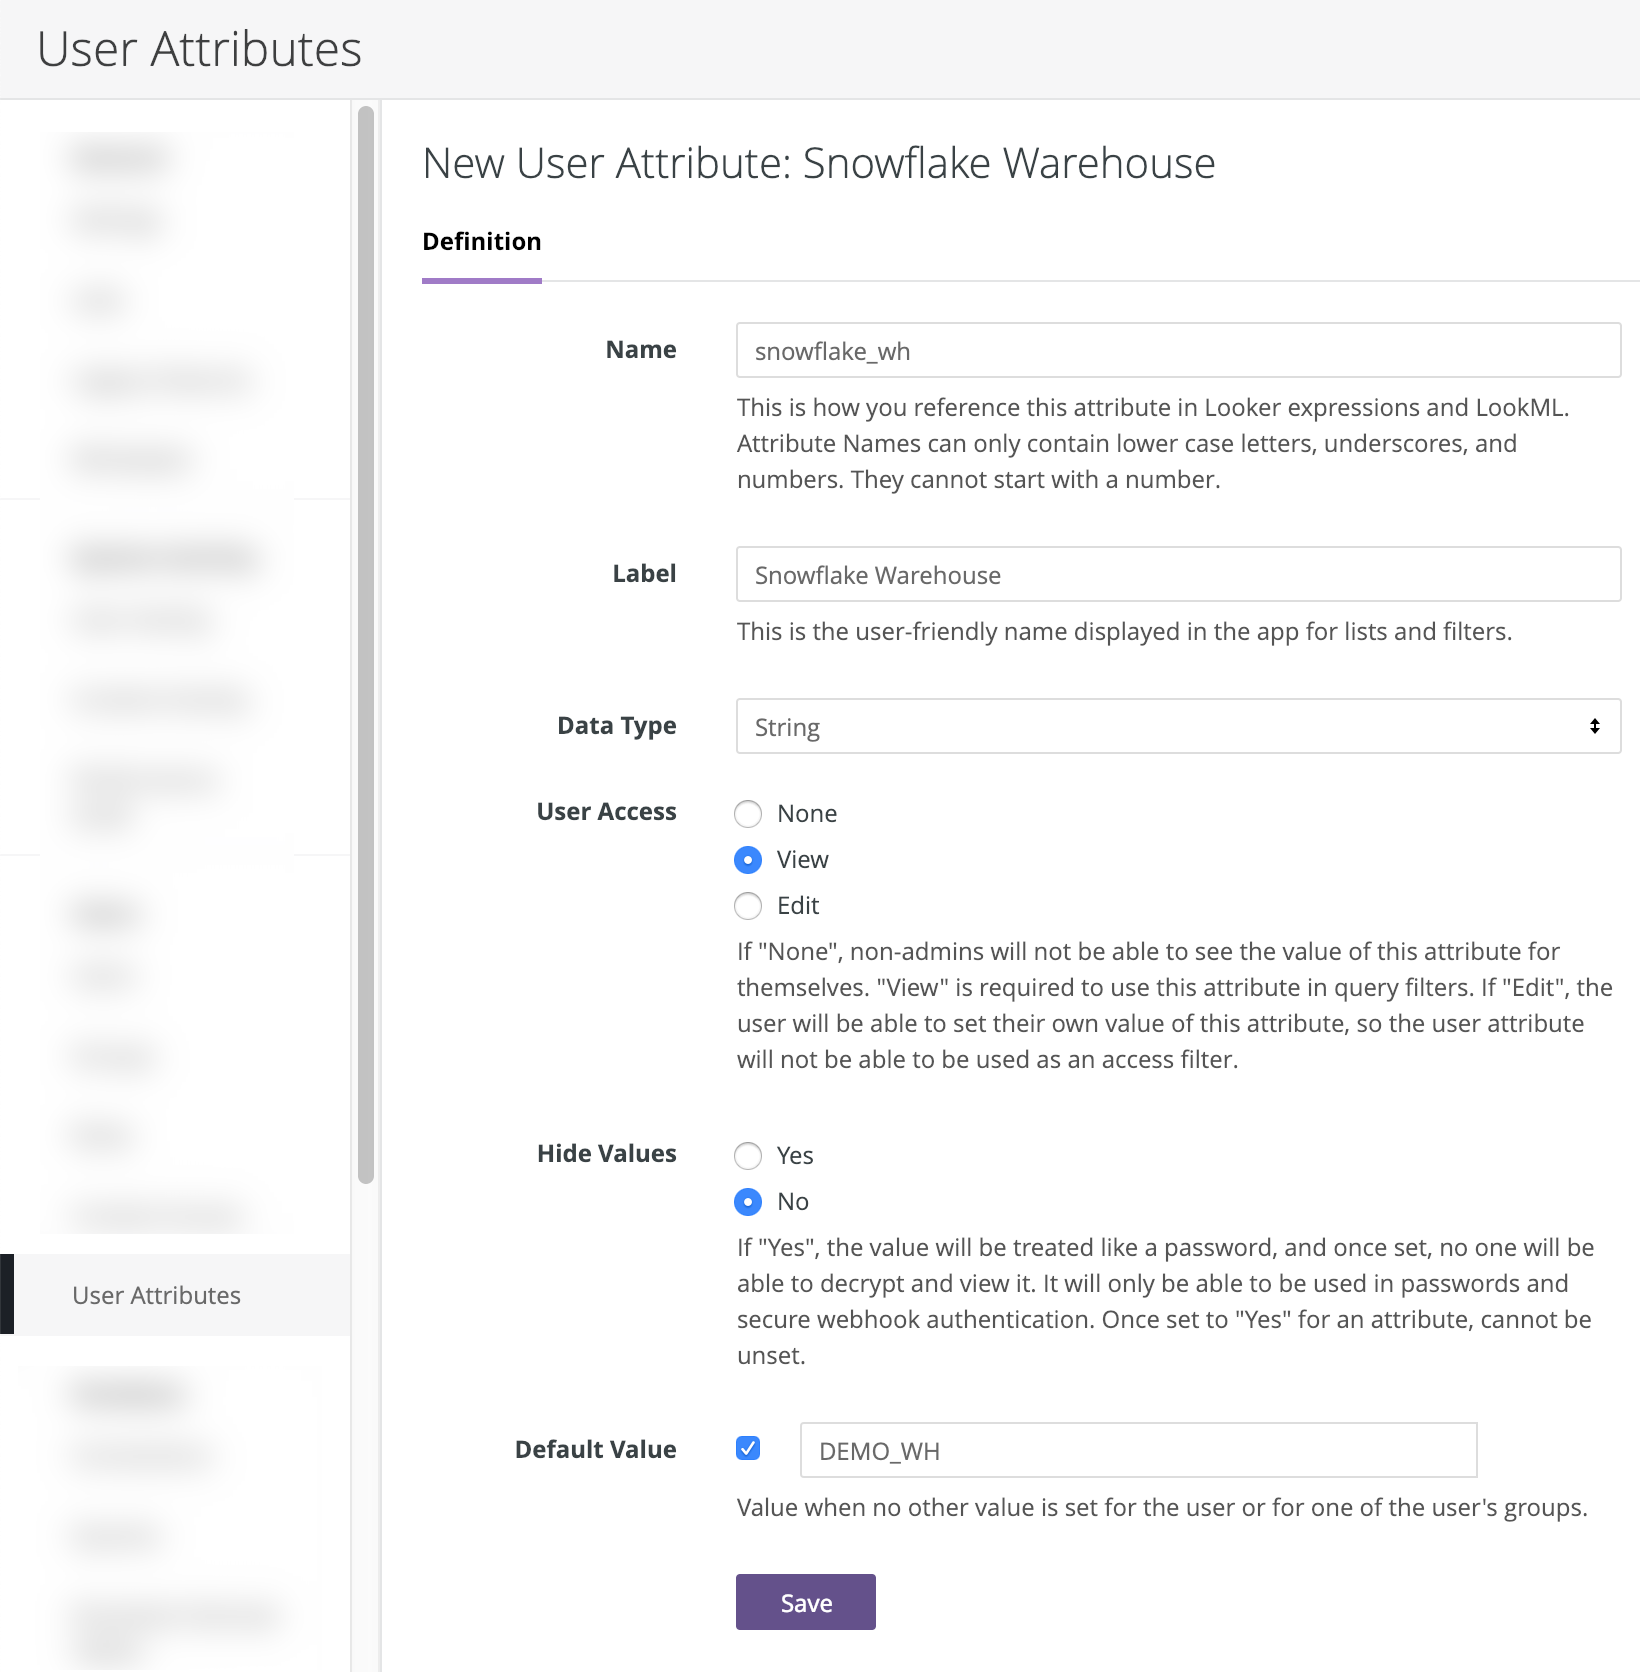Choose Yes for Hide Values

748,1156
